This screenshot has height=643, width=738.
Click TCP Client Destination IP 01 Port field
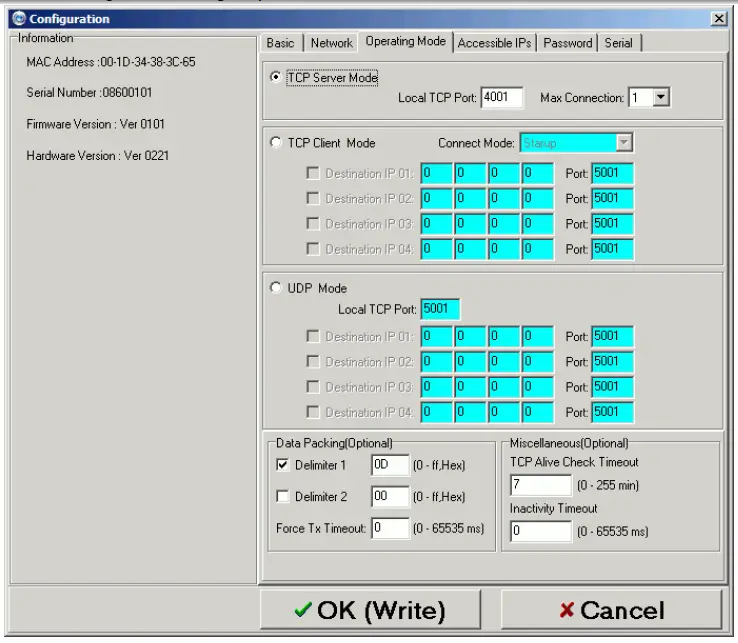coord(612,173)
